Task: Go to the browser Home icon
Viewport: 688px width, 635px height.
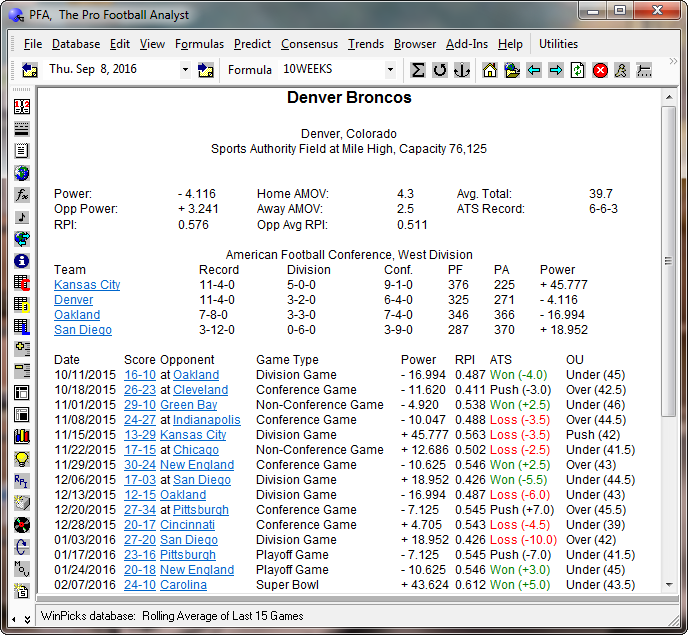Action: (490, 70)
